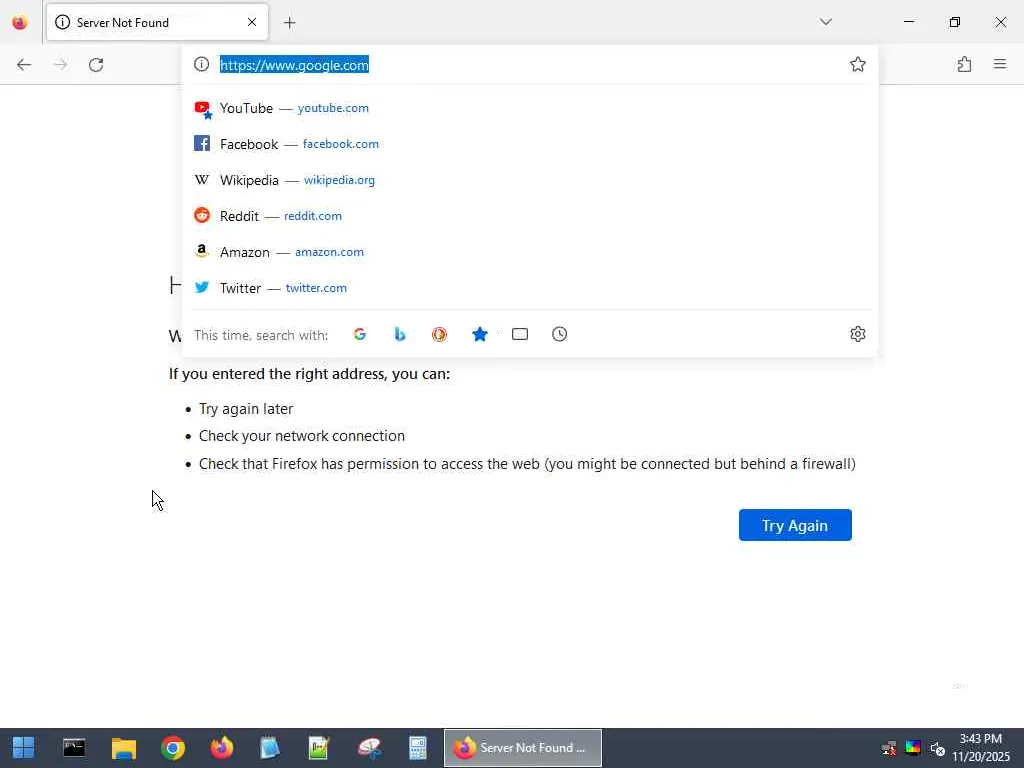The width and height of the screenshot is (1024, 768).
Task: Select the Amazon suggestion
Action: coord(530,252)
